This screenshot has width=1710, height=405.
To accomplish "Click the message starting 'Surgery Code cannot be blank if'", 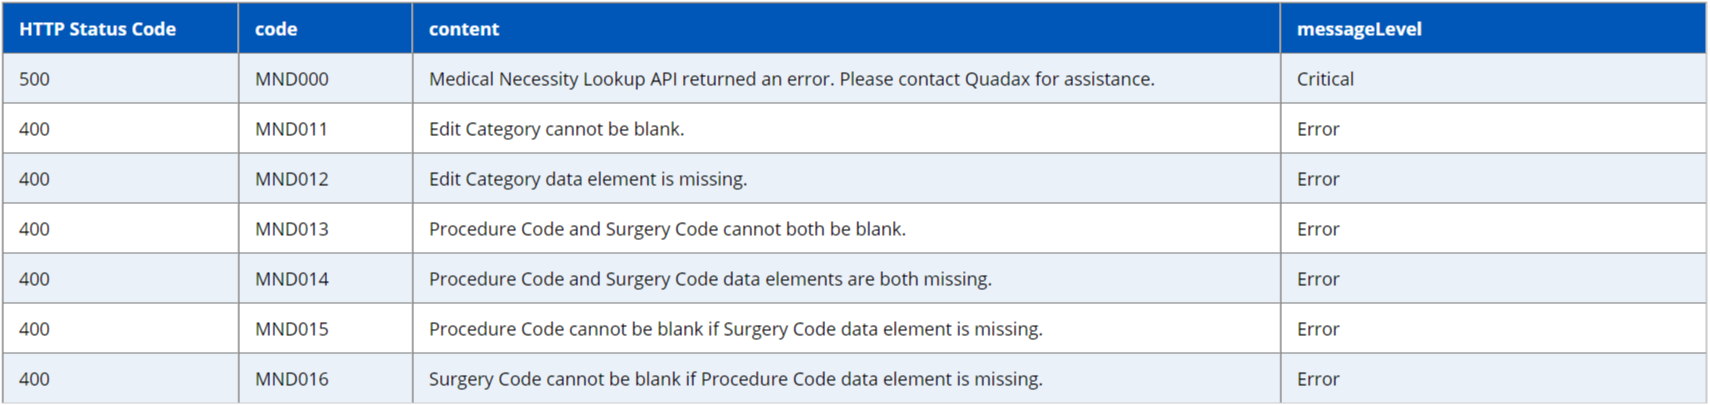I will (735, 379).
